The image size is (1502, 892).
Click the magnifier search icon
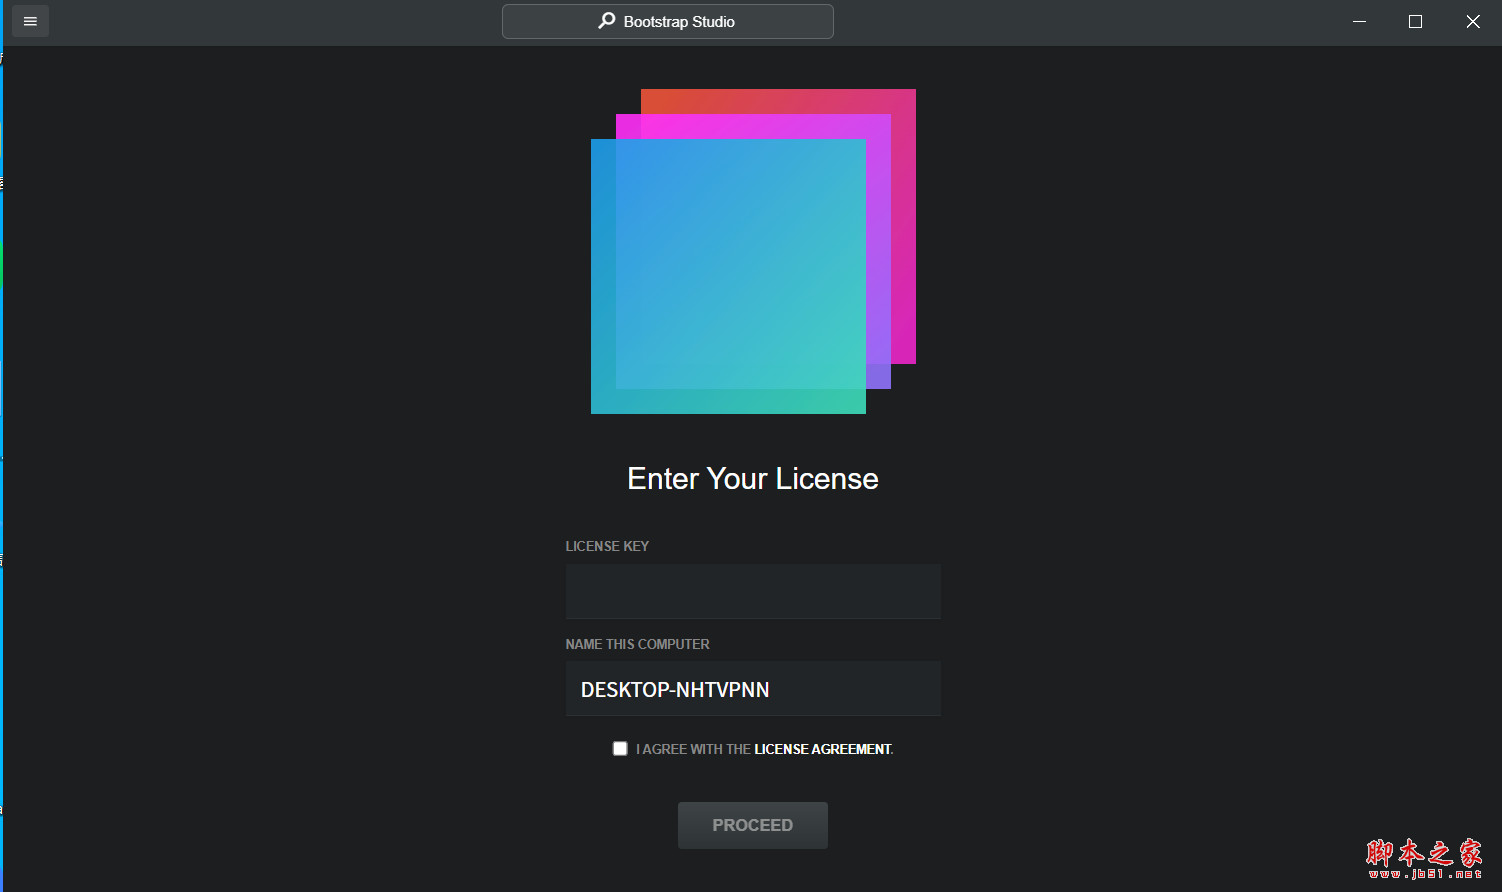pyautogui.click(x=608, y=20)
